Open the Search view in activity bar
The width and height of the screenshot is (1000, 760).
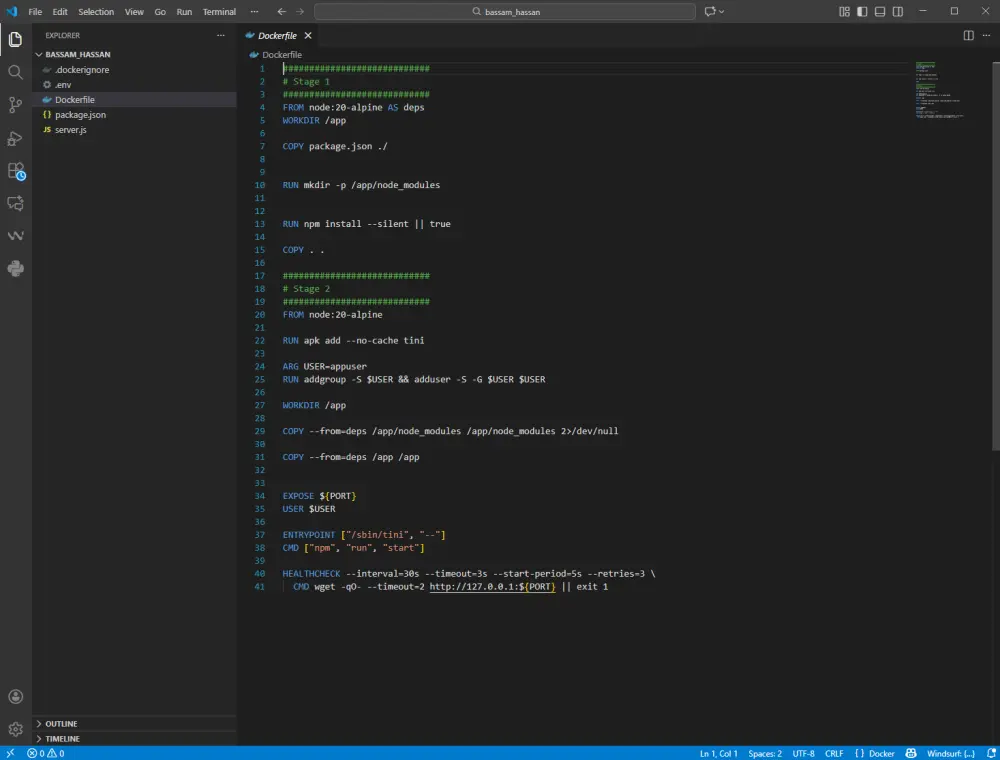(15, 72)
